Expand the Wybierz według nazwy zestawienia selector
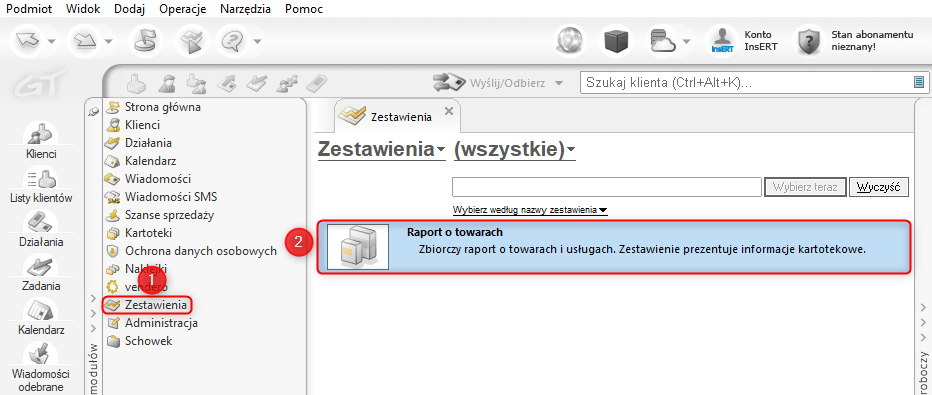Image resolution: width=932 pixels, height=395 pixels. coord(530,210)
